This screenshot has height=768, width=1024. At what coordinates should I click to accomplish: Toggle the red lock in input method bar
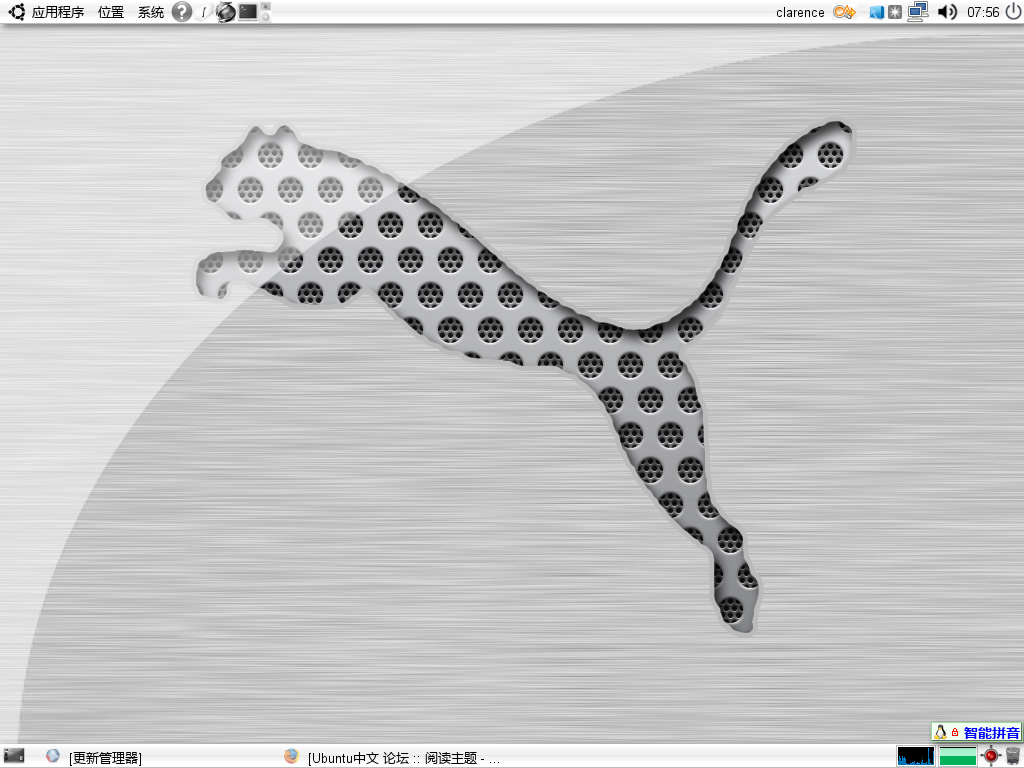coord(955,733)
